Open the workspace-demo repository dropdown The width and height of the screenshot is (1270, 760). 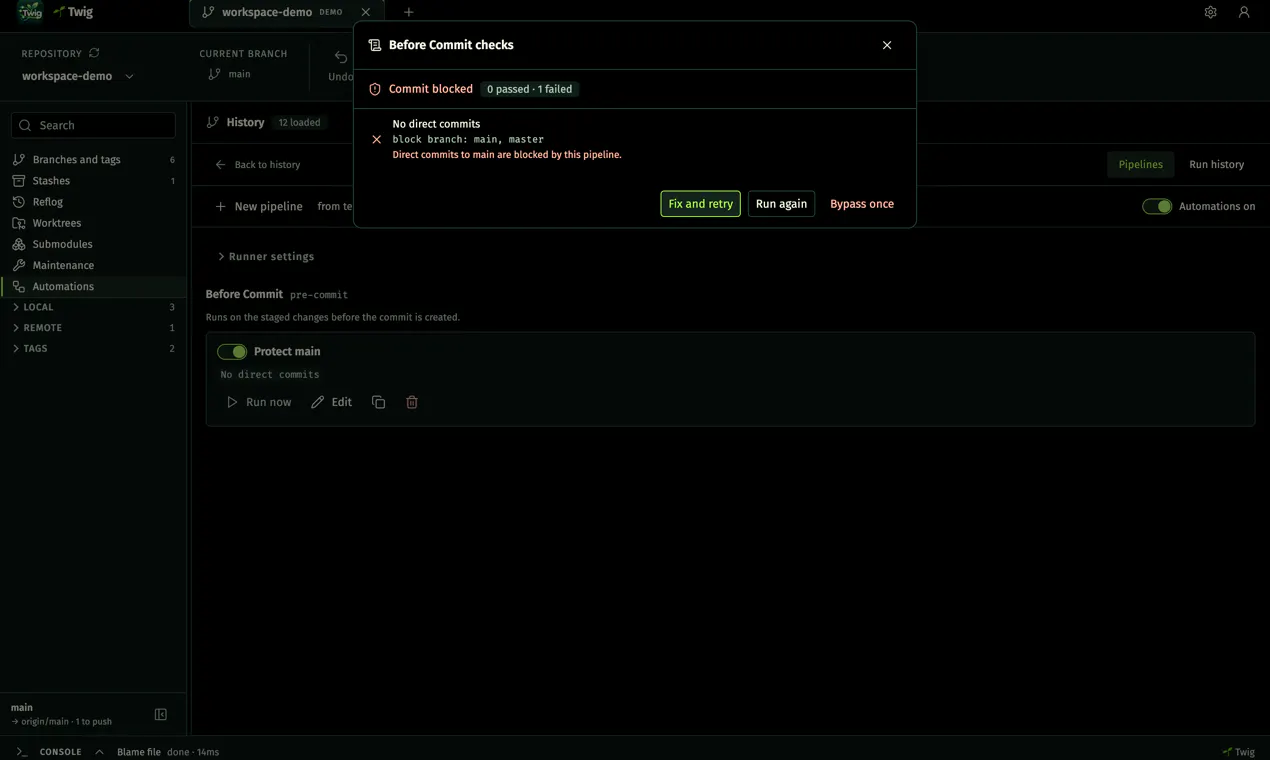click(78, 76)
